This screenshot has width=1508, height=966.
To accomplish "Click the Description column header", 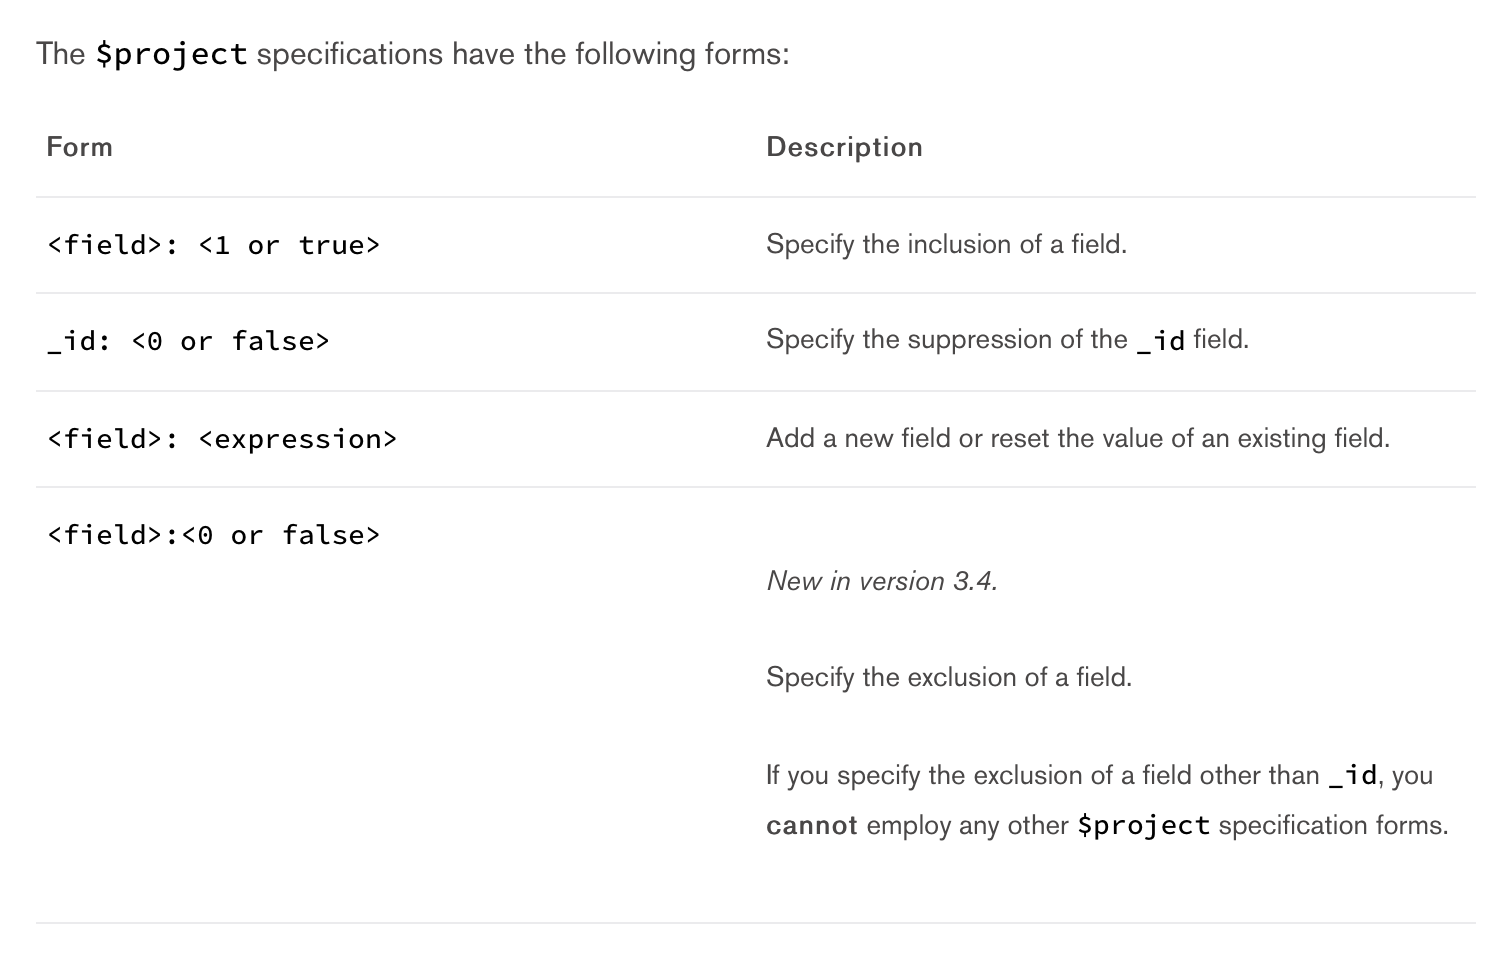I will pyautogui.click(x=844, y=147).
